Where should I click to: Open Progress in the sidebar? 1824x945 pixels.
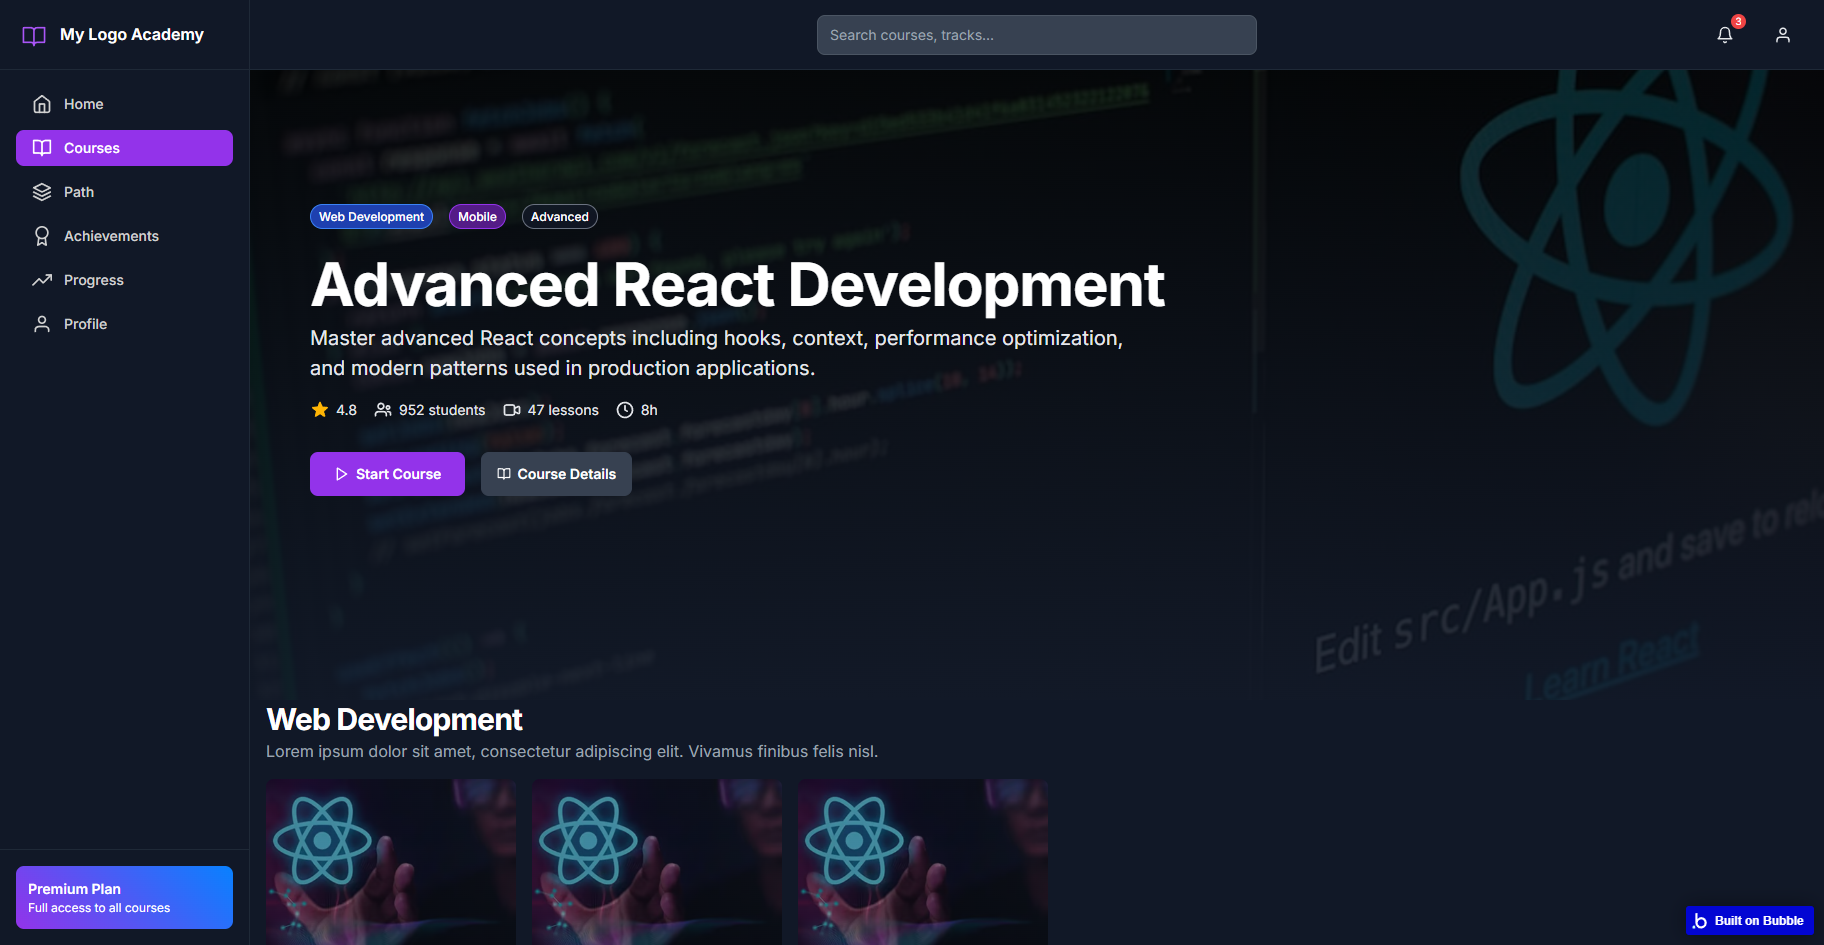pyautogui.click(x=124, y=280)
